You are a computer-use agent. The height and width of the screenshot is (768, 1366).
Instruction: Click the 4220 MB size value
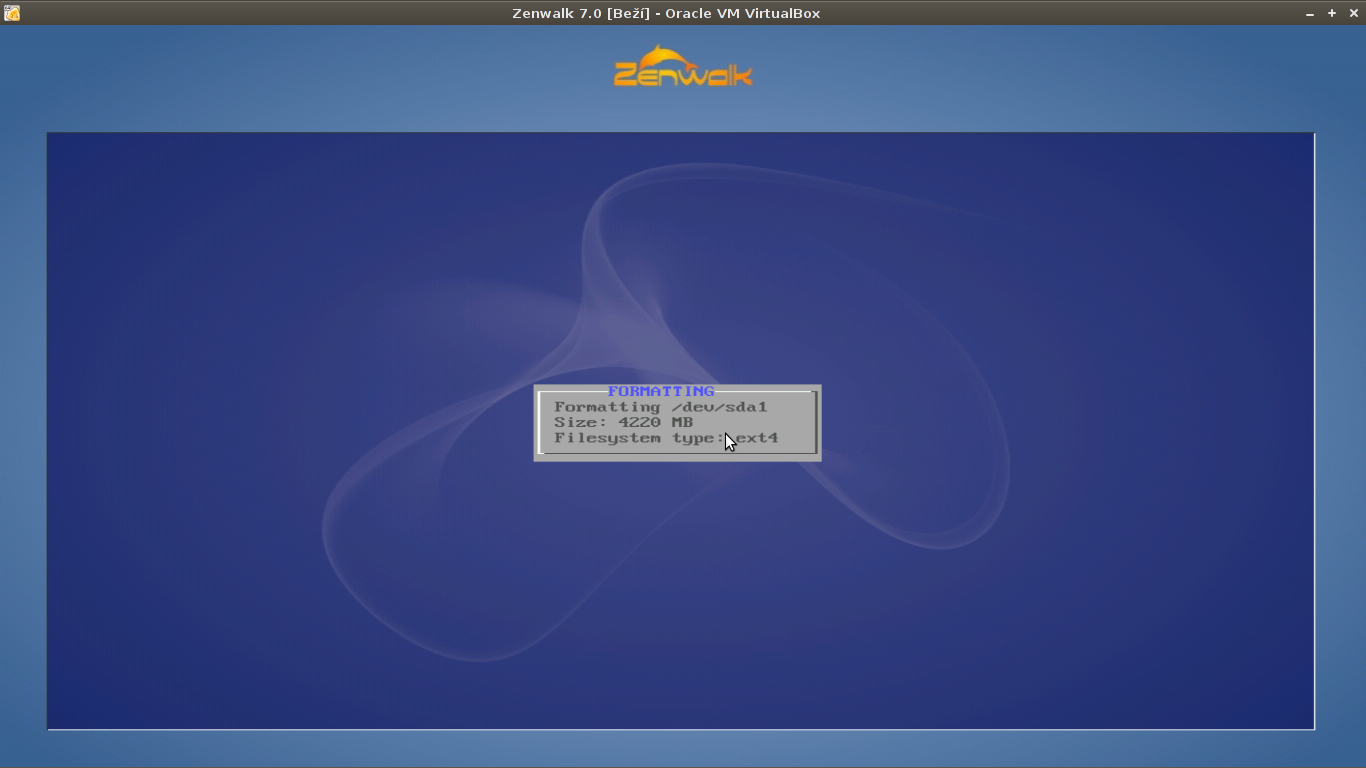pos(655,422)
